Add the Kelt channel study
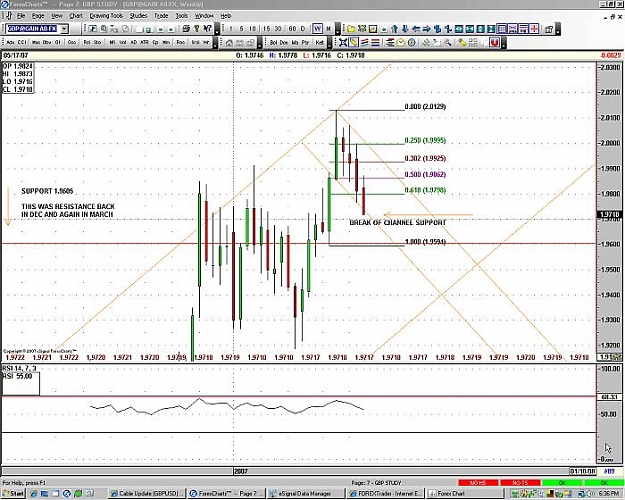Image resolution: width=625 pixels, height=500 pixels. [x=320, y=42]
